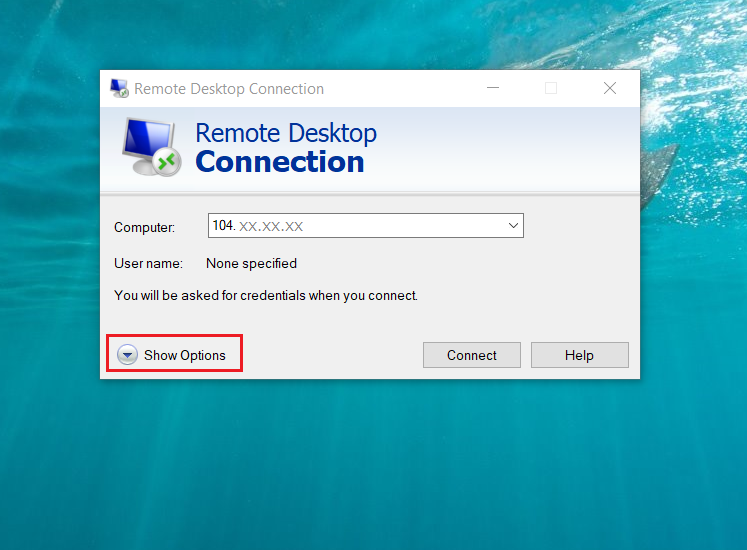The image size is (747, 550).
Task: Click the Connect button
Action: [472, 355]
